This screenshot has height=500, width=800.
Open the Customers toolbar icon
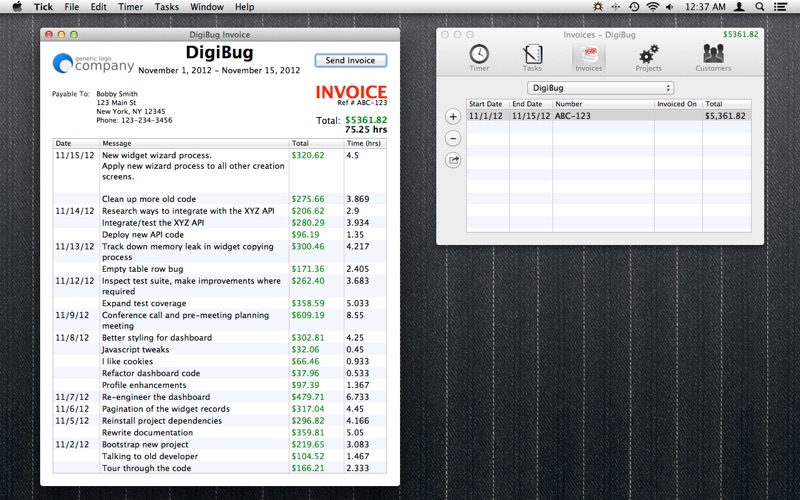click(713, 58)
